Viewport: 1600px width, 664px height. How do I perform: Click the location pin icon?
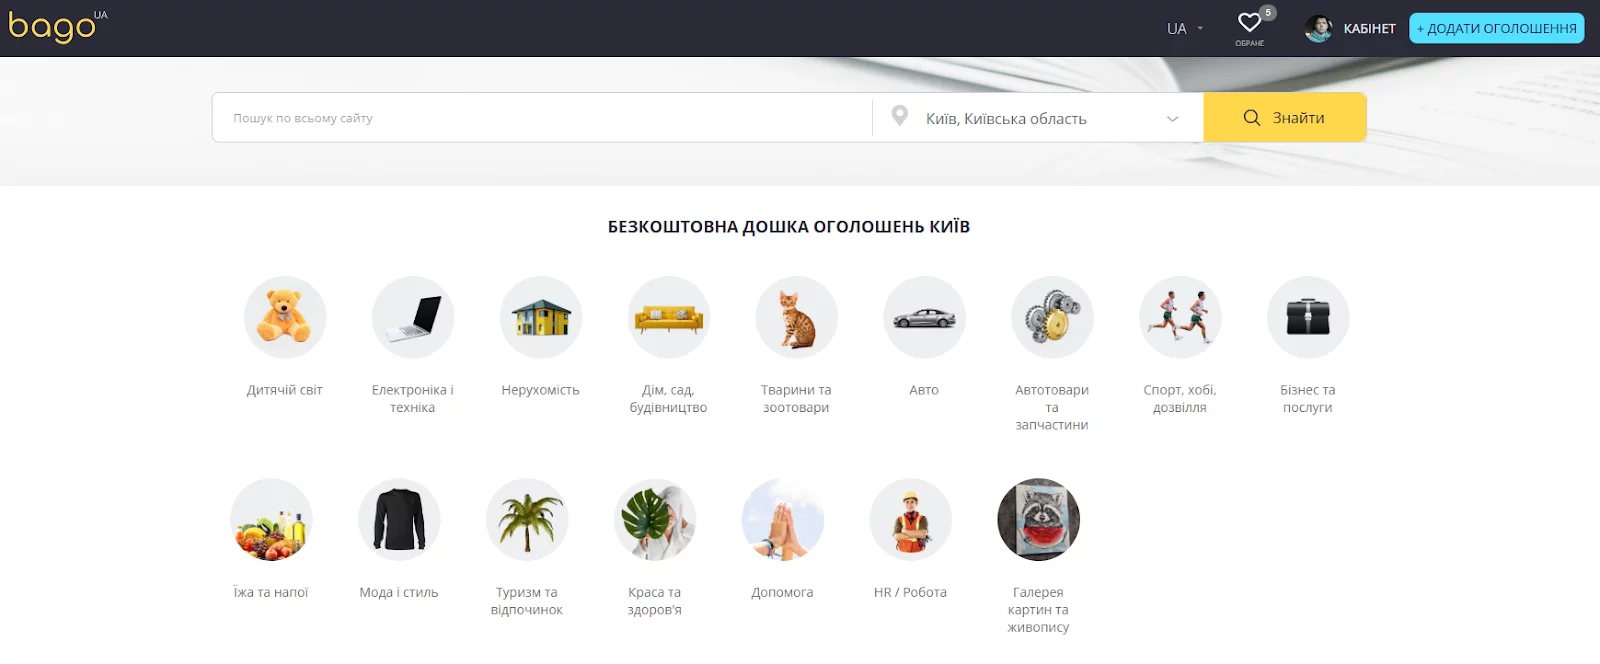[900, 116]
